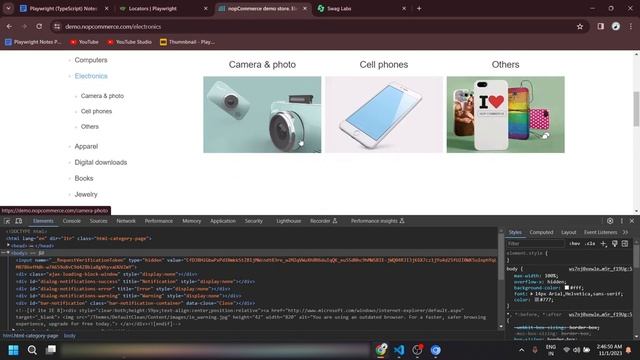This screenshot has width=640, height=360.
Task: Close the Swag Labs tab
Action: pyautogui.click(x=404, y=9)
